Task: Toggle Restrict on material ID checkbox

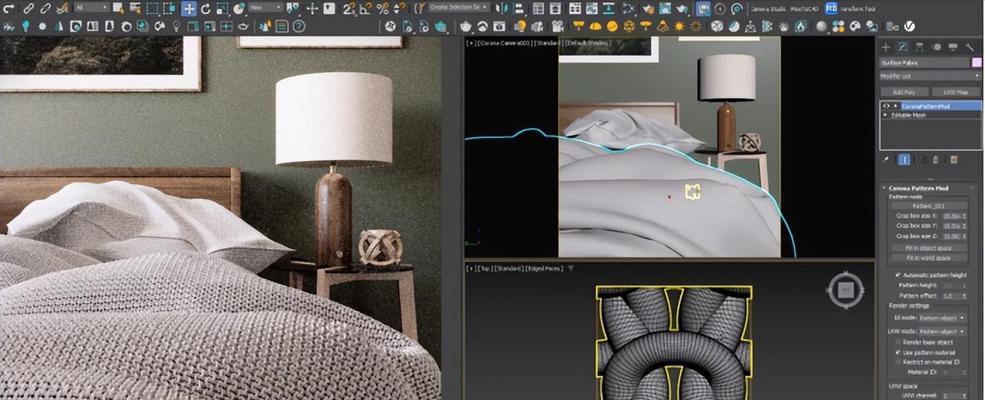Action: click(898, 362)
